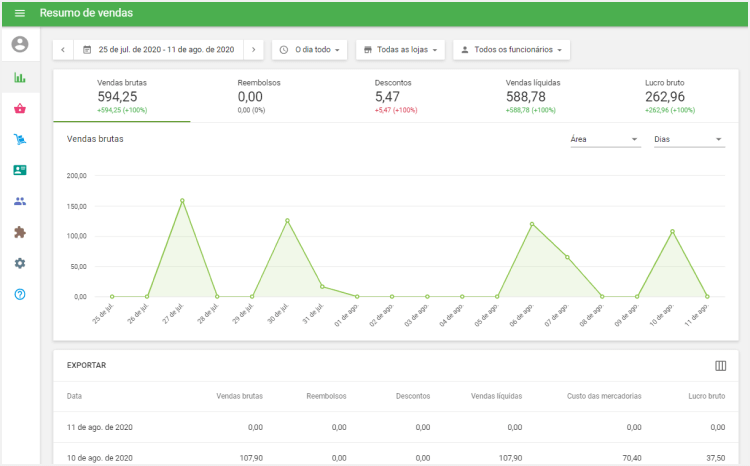Open the integrations puzzle piece icon
The image size is (750, 466).
coord(20,232)
